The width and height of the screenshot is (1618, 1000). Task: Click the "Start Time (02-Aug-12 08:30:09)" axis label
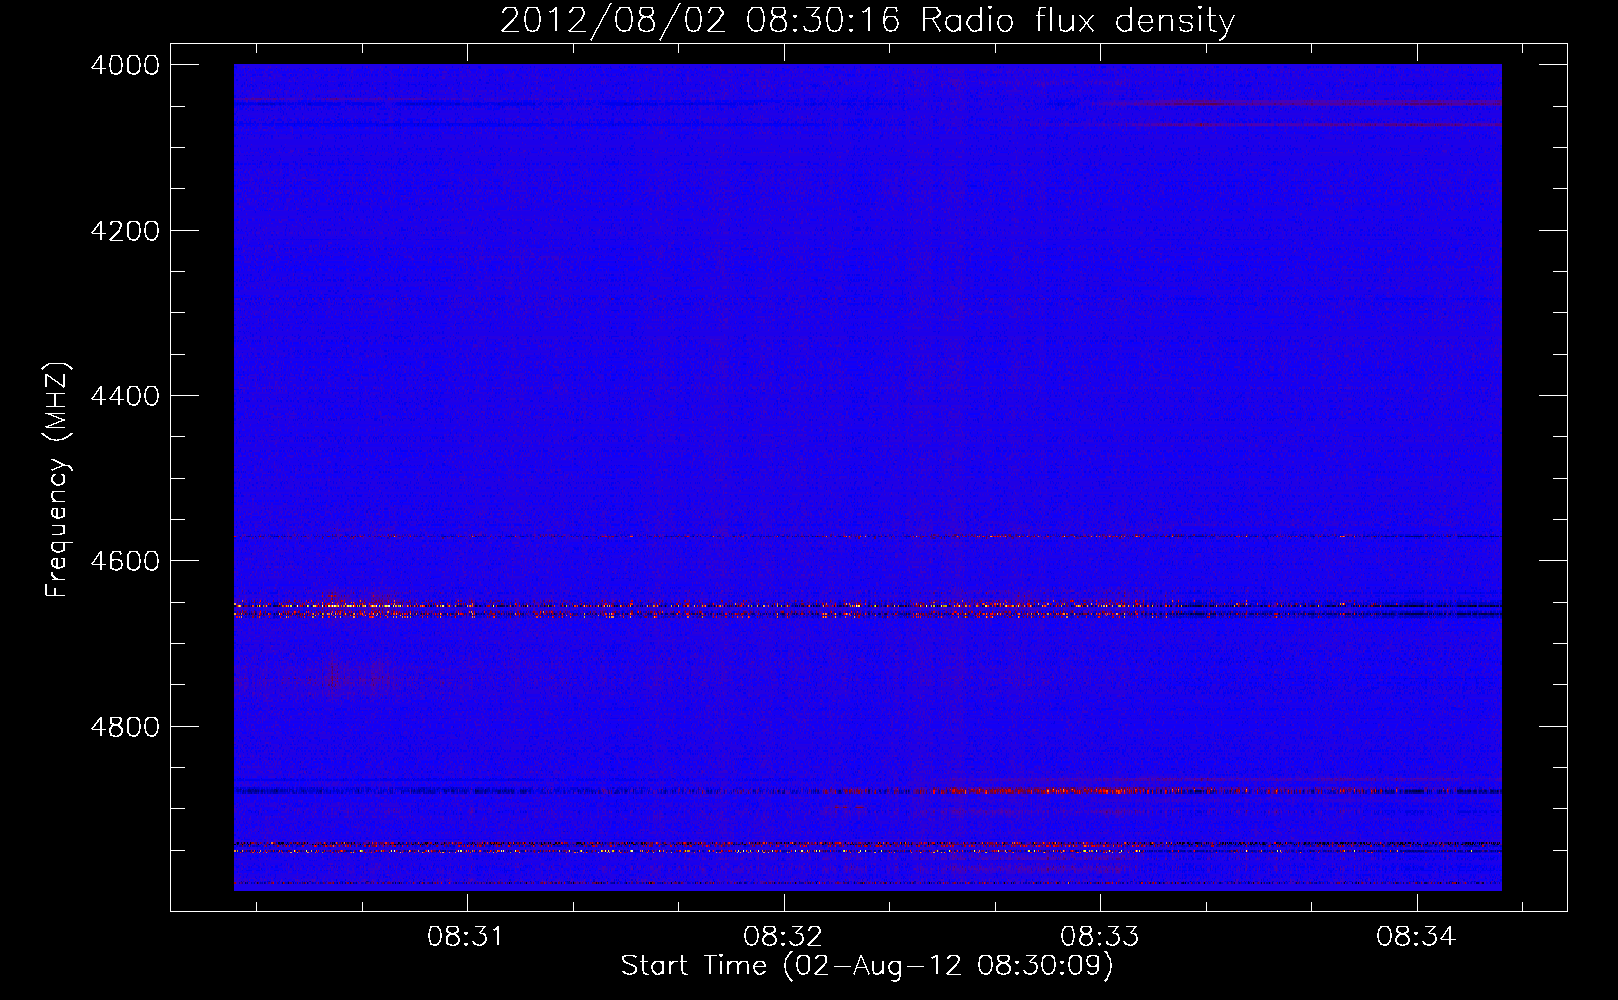[x=867, y=966]
